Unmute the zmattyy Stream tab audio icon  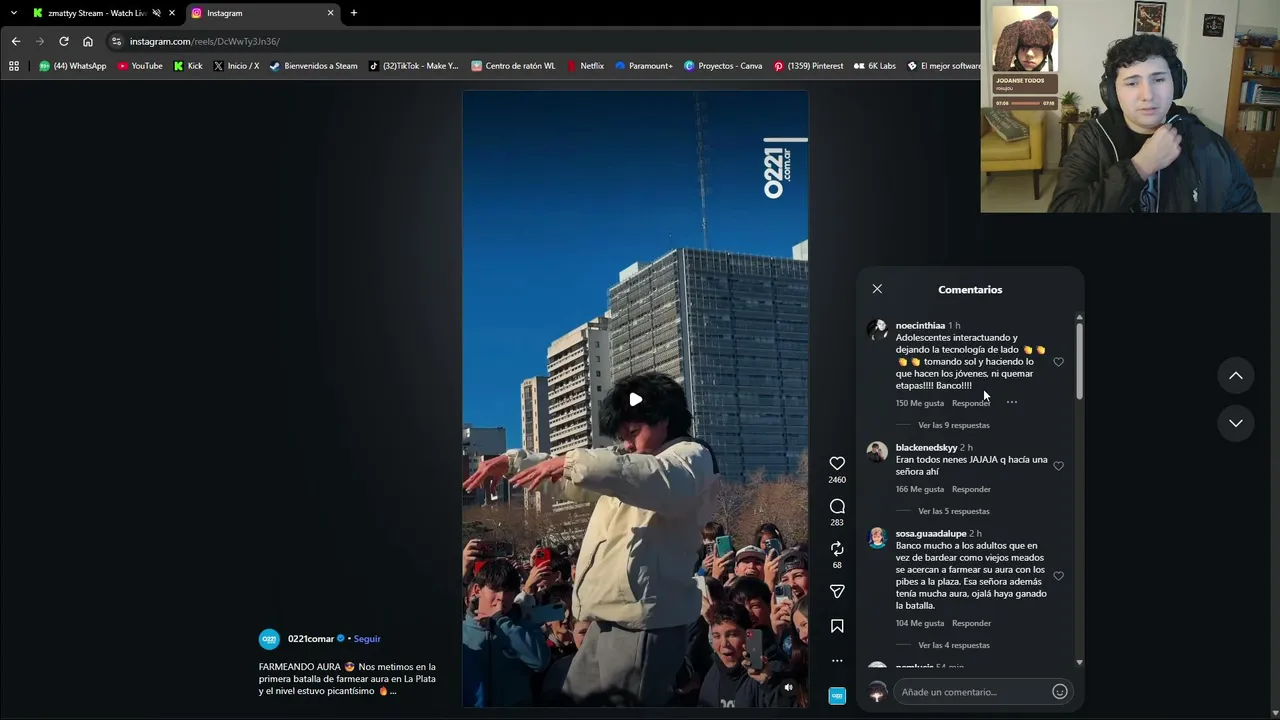point(156,13)
